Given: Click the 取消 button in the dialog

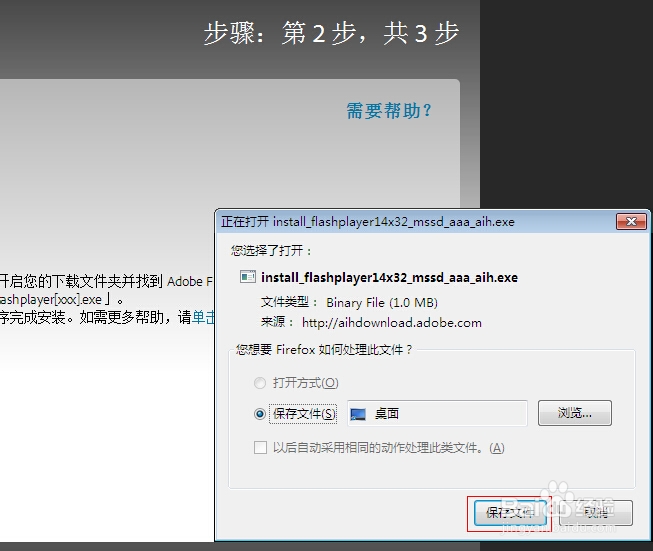Looking at the screenshot, I should coord(596,513).
